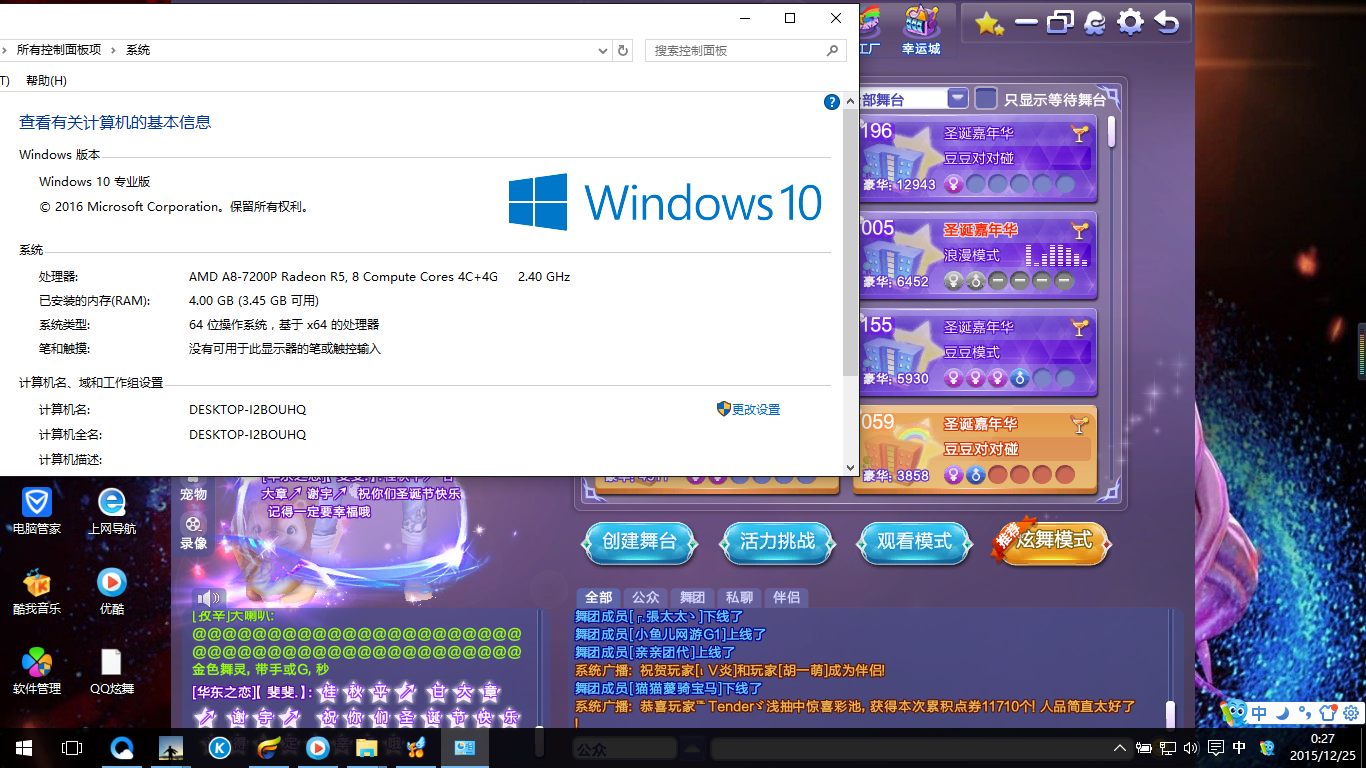
Task: Switch to 伴侣 chat tab
Action: (x=786, y=597)
